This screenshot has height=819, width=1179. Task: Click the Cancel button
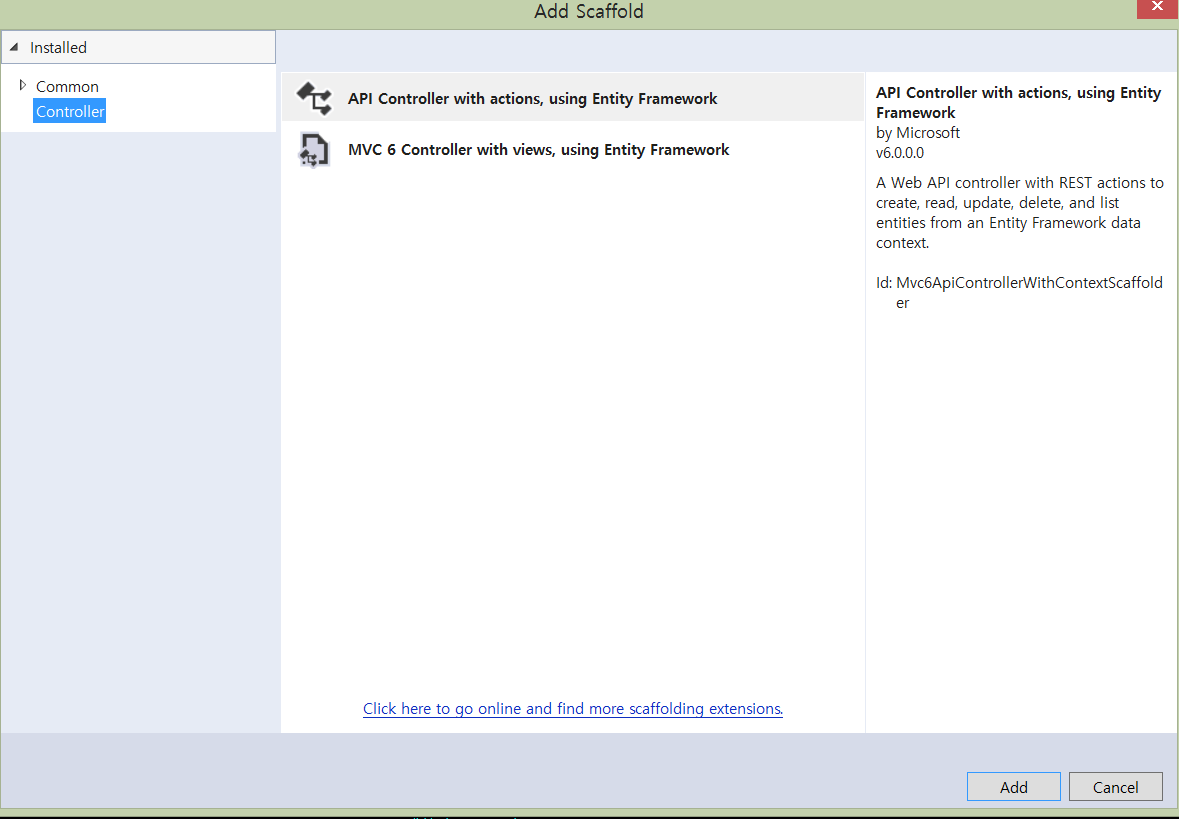pyautogui.click(x=1115, y=787)
